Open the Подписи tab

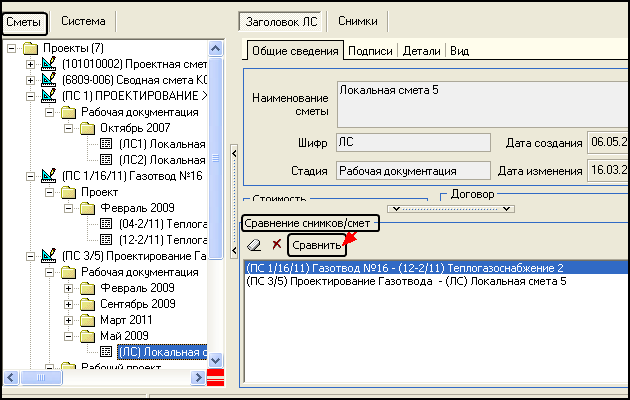370,50
